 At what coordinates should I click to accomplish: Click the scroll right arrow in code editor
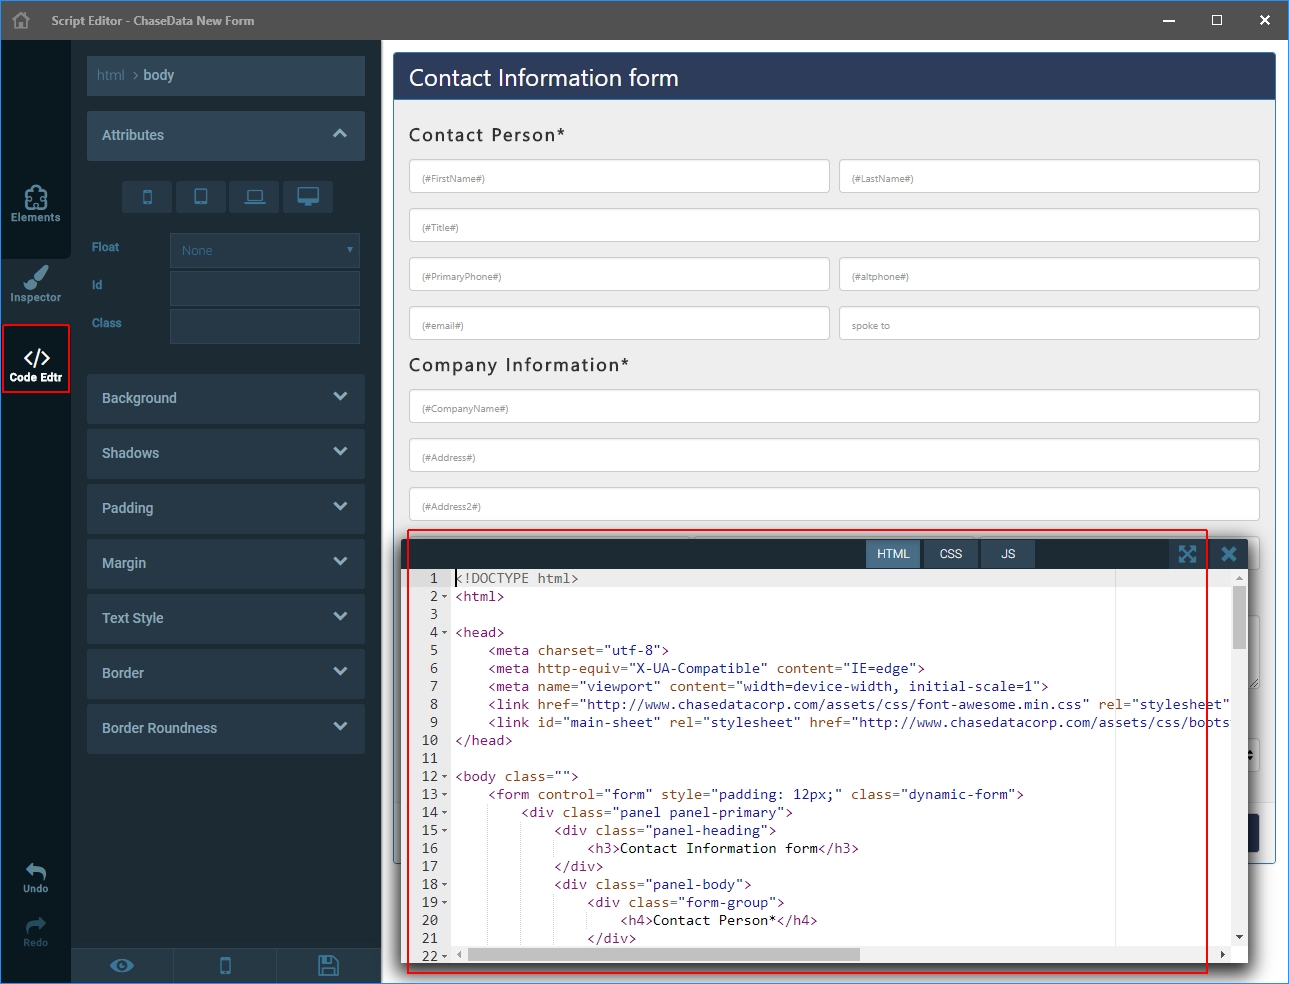click(x=1221, y=955)
